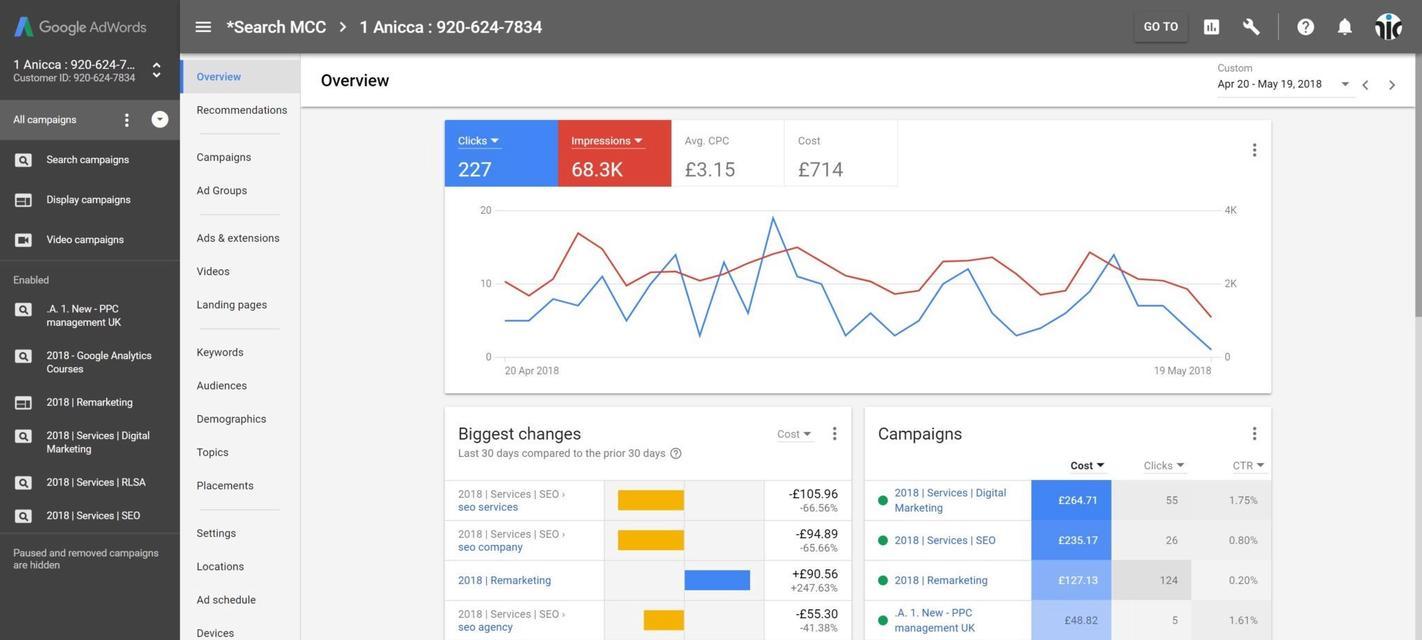Open Campaigns card three-dot menu
The width and height of the screenshot is (1422, 640).
point(1254,434)
